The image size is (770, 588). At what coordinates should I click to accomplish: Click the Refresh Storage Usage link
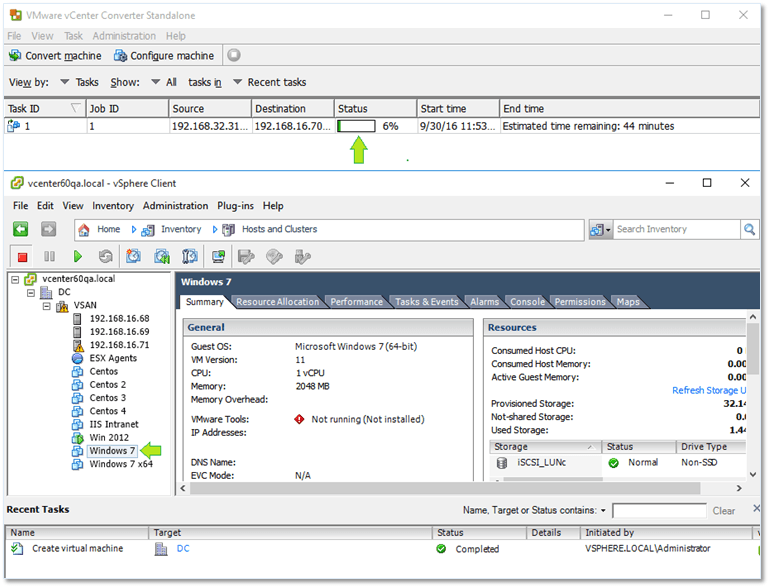(709, 391)
